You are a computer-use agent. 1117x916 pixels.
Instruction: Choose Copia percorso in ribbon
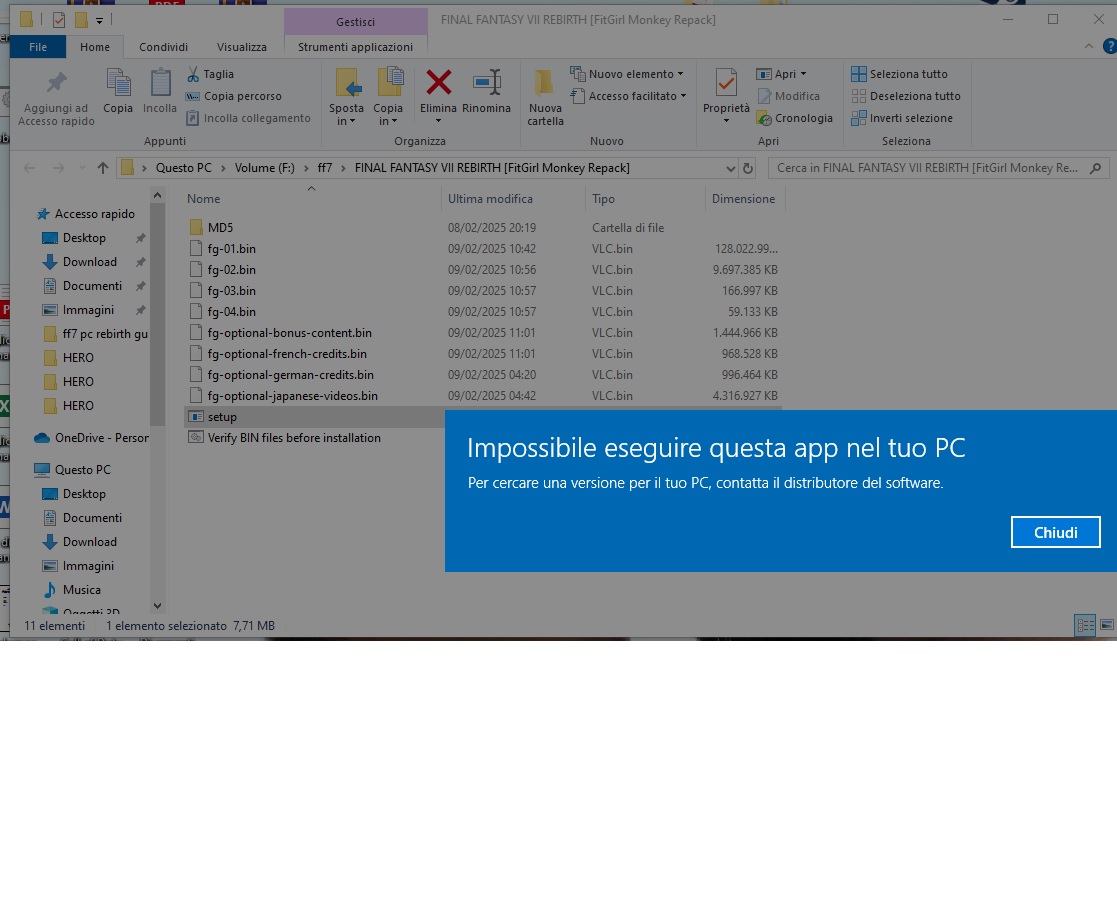tap(234, 96)
